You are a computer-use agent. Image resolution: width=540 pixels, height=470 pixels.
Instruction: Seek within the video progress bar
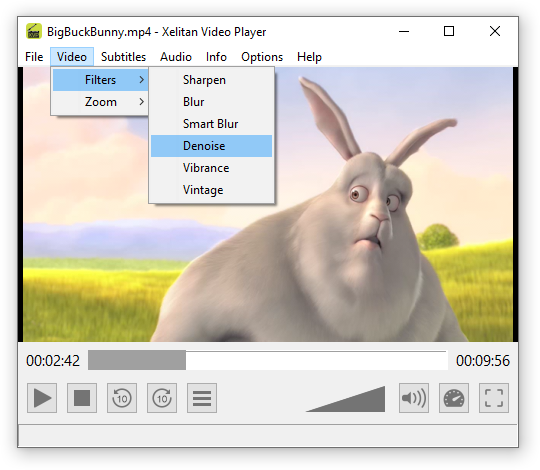point(268,360)
